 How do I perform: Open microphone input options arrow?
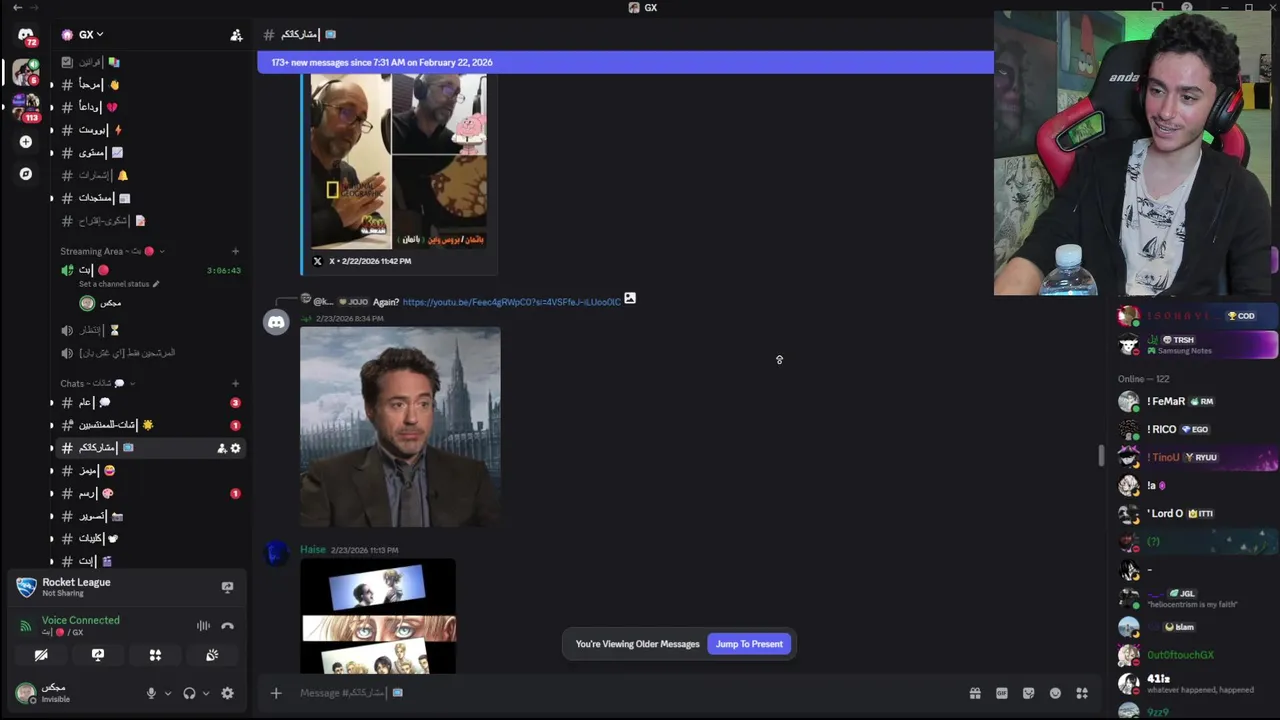click(167, 693)
